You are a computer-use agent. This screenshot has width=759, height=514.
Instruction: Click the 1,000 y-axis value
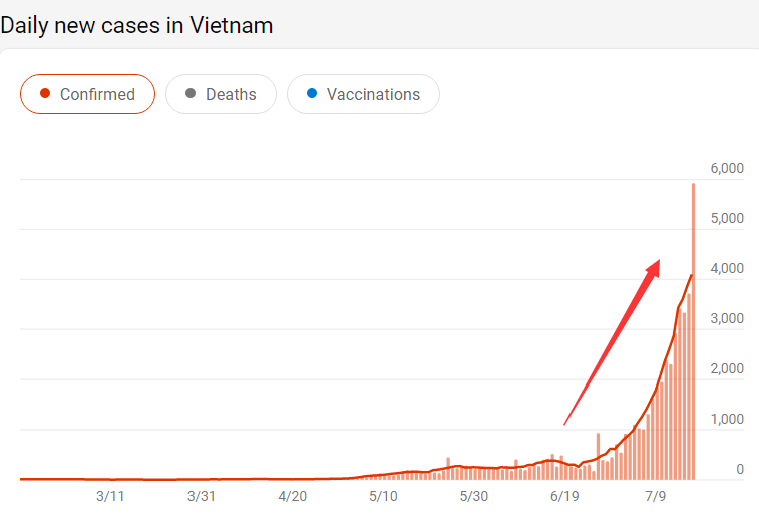726,419
